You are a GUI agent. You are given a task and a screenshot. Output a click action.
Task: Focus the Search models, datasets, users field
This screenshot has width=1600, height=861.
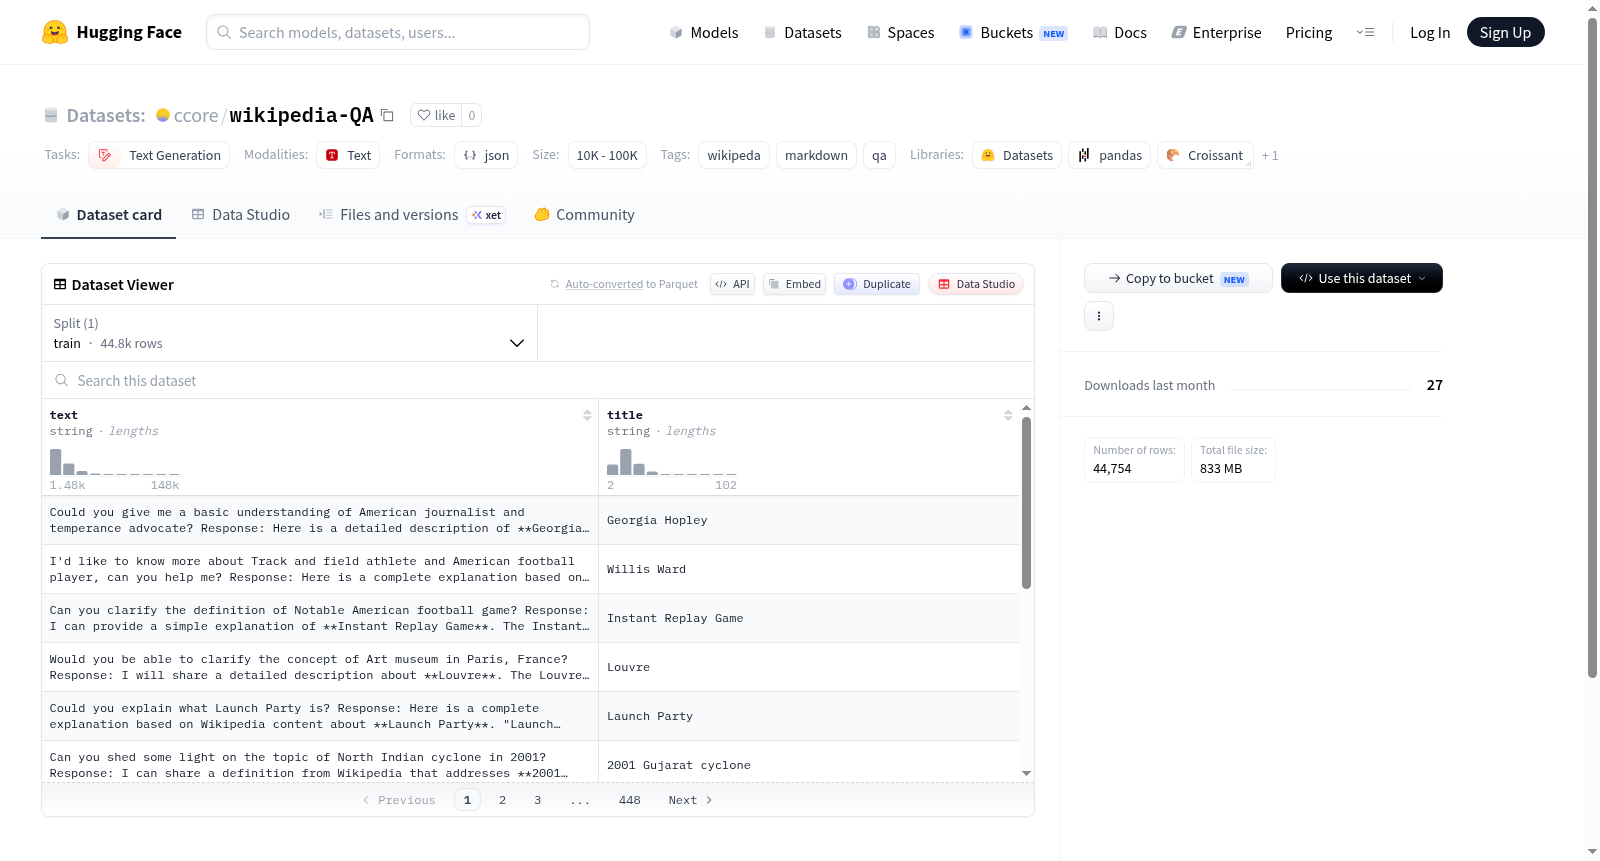coord(398,32)
